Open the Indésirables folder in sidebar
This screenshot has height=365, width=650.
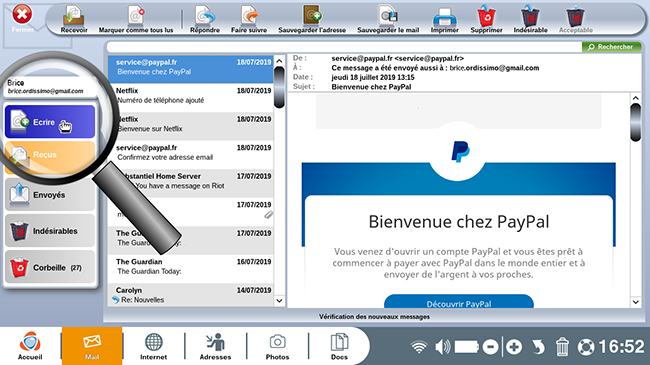(x=50, y=231)
